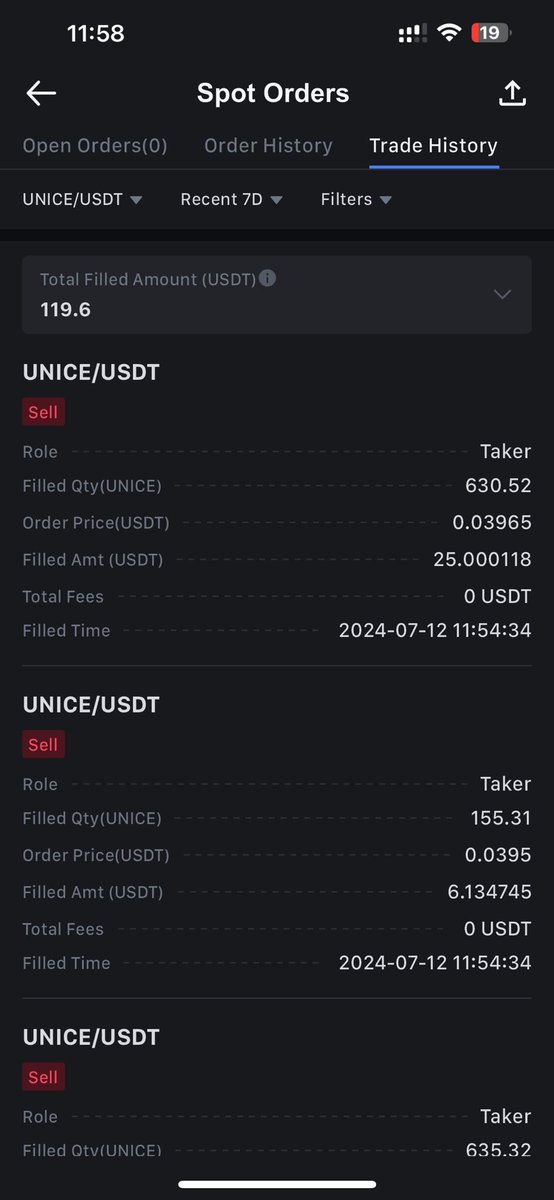Open the Recent 7D time range dropdown
The image size is (554, 1200).
[231, 199]
